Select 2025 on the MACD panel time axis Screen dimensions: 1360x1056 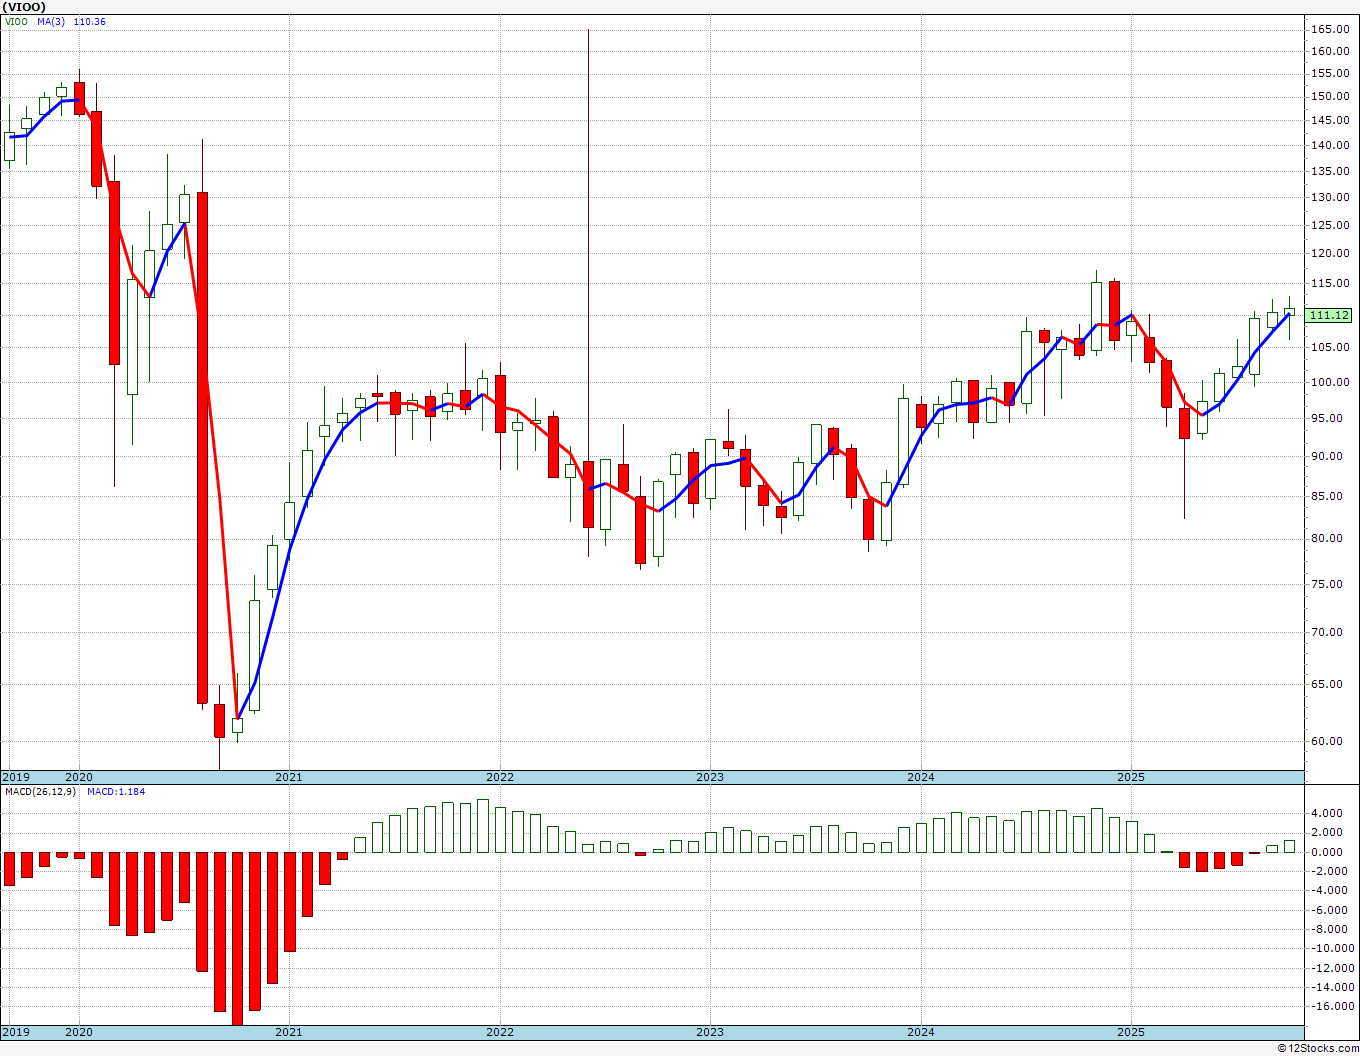click(1131, 1032)
